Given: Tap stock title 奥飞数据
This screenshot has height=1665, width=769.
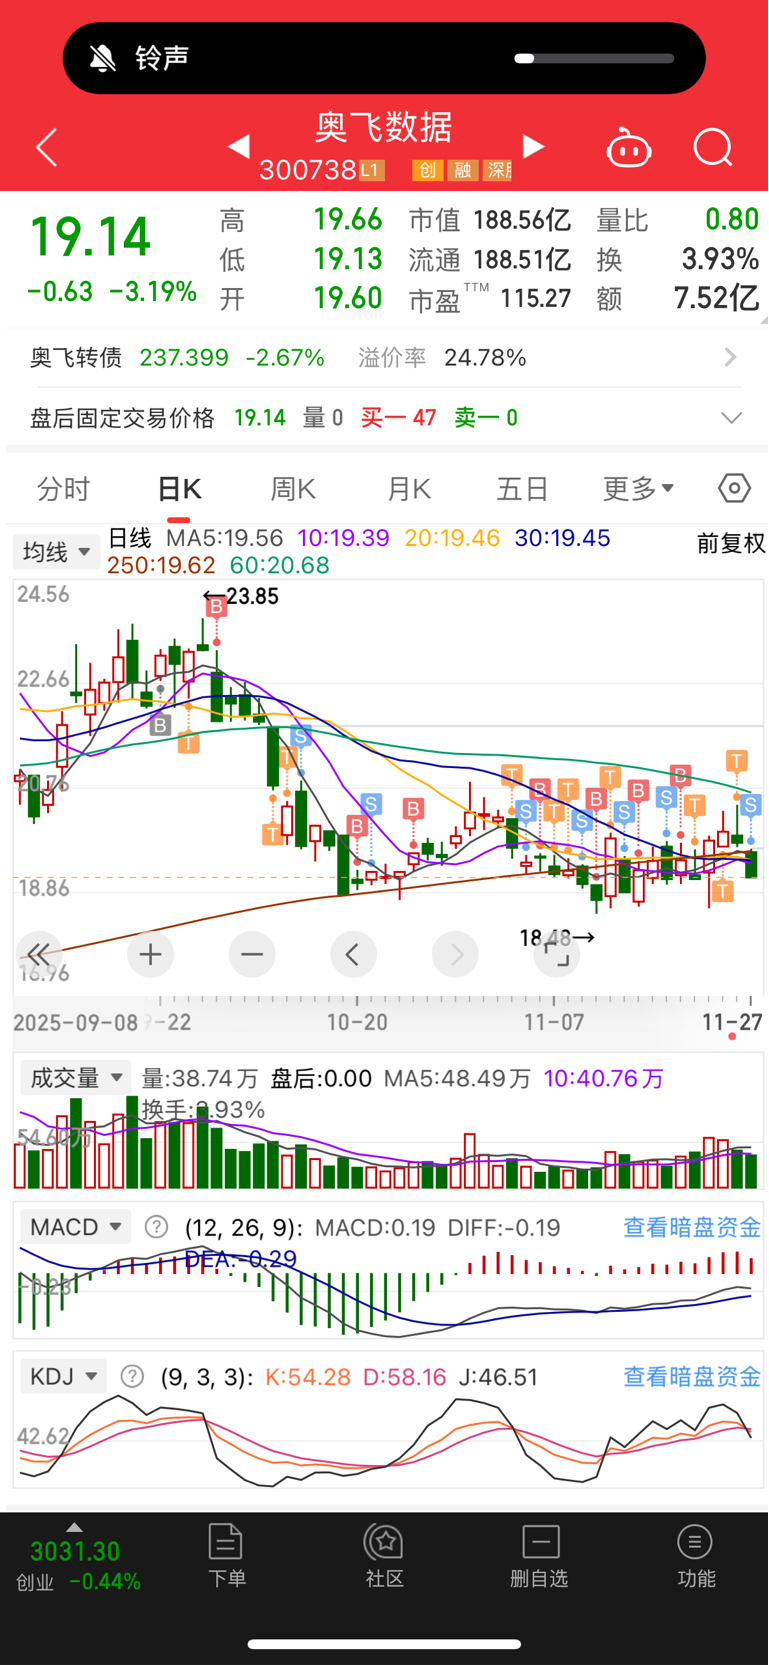Looking at the screenshot, I should (x=384, y=127).
